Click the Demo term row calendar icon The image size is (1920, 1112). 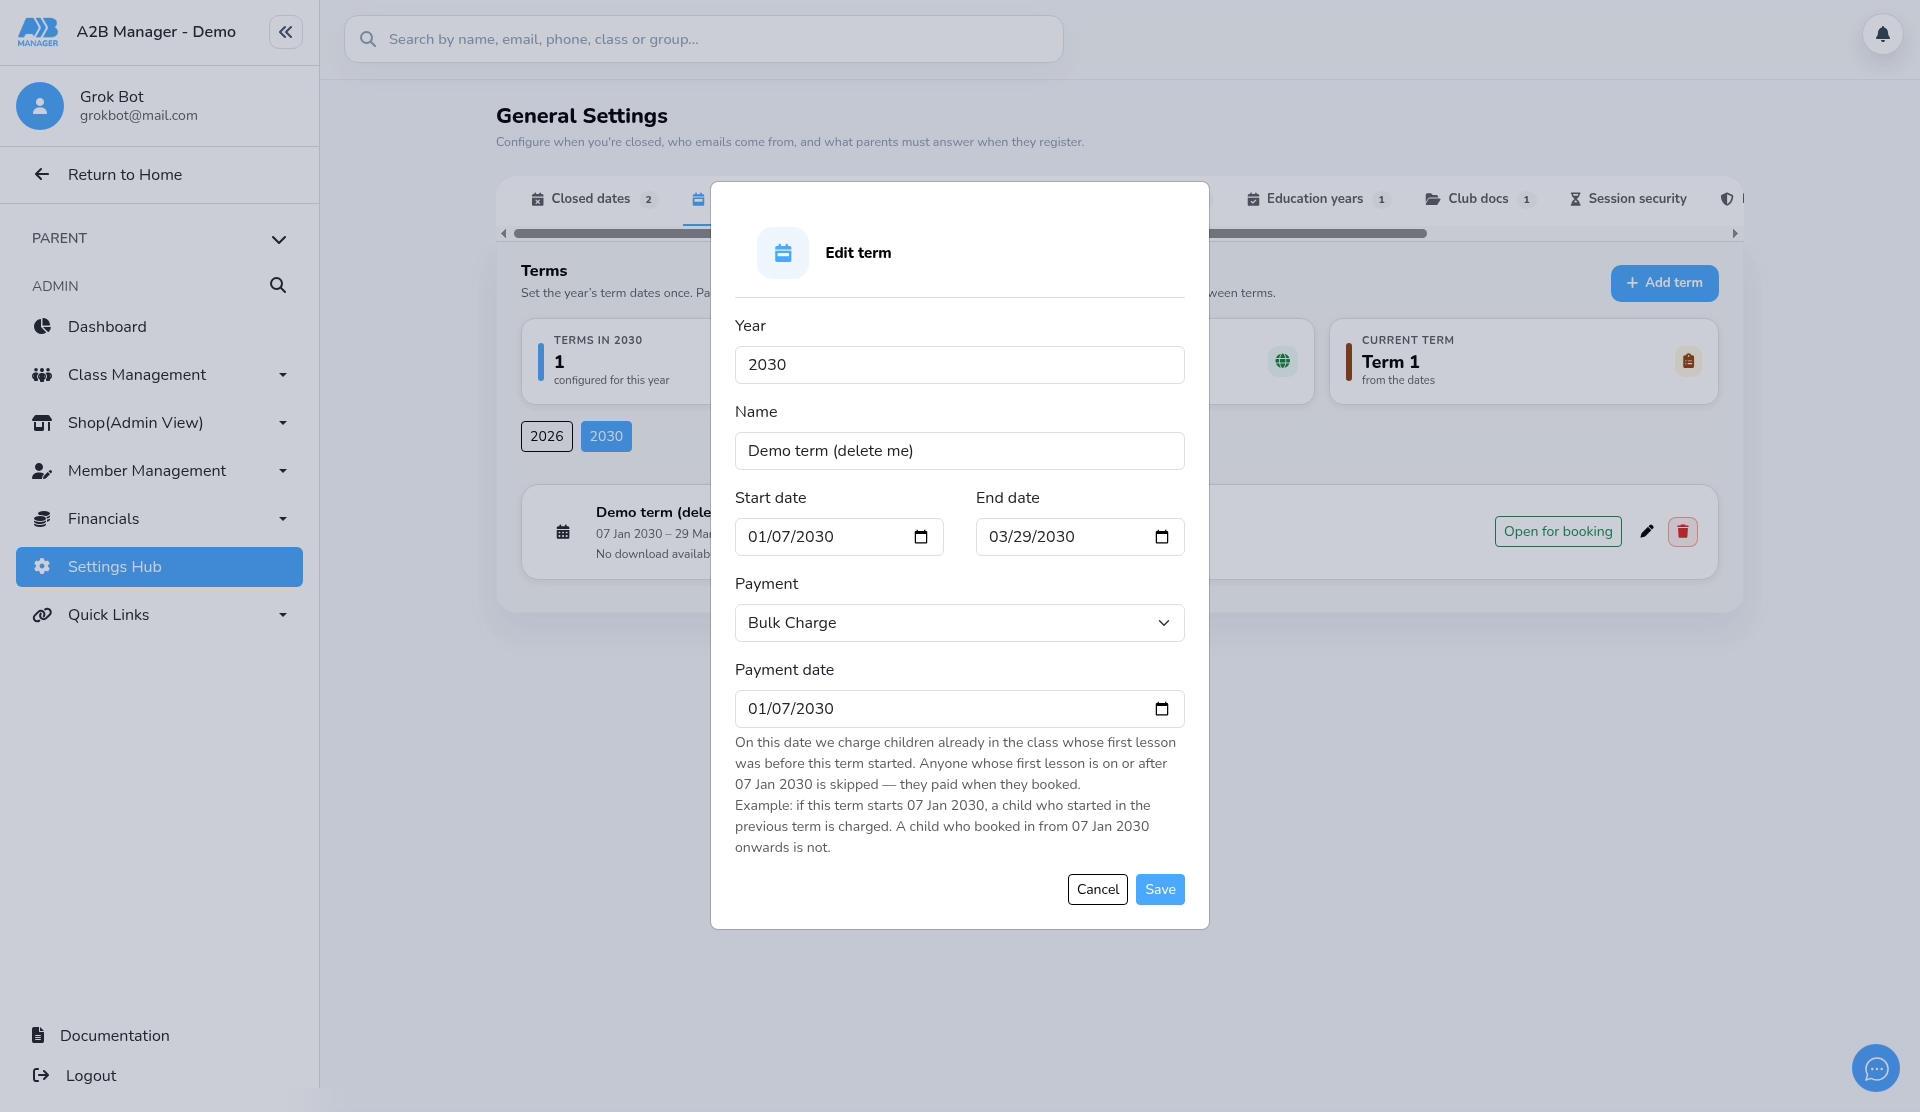point(563,532)
